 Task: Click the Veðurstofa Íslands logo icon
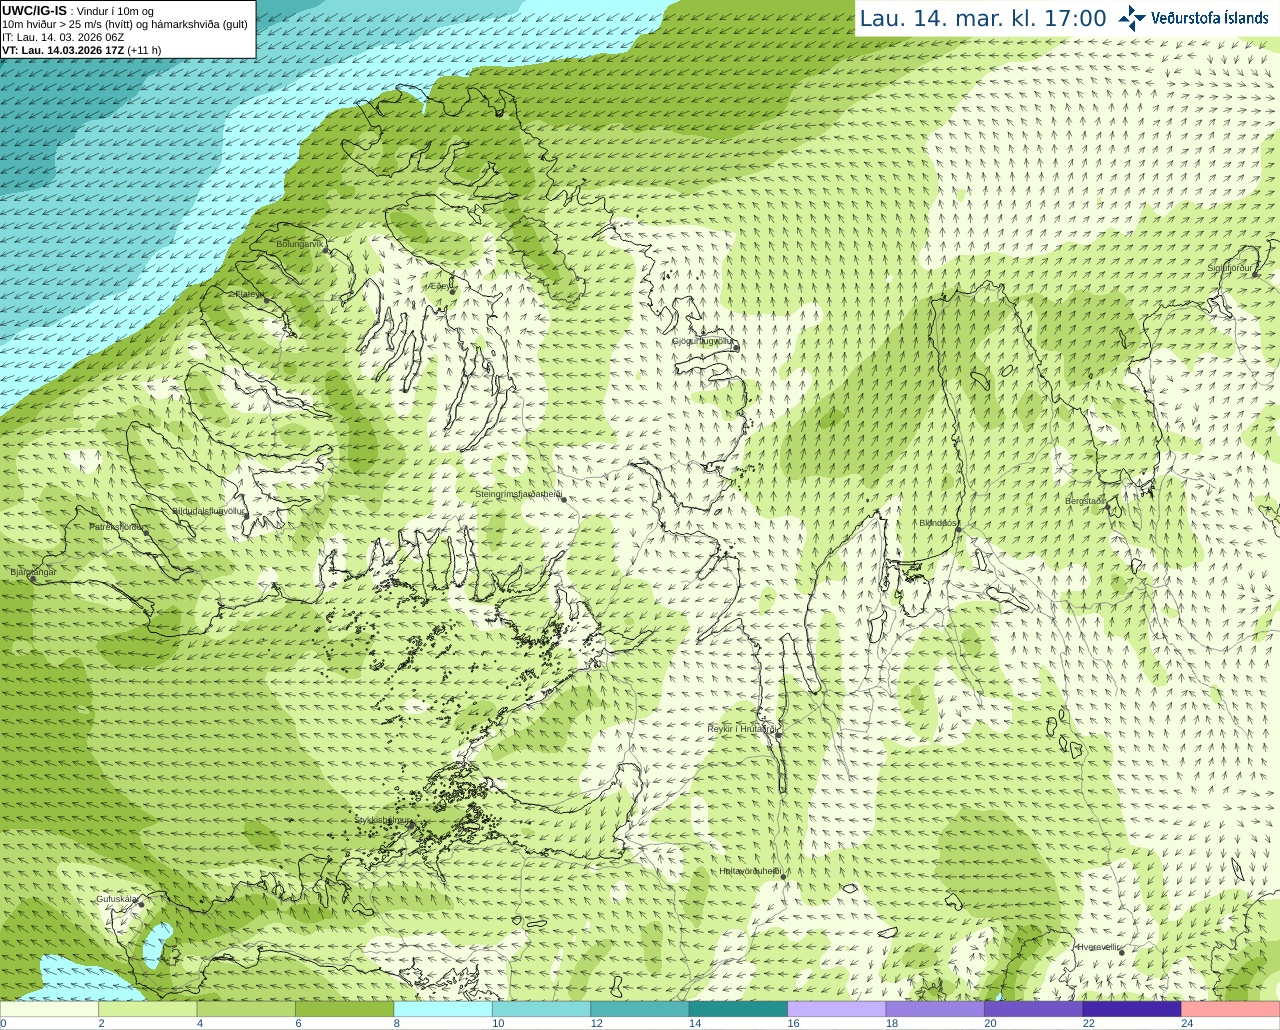click(1132, 17)
